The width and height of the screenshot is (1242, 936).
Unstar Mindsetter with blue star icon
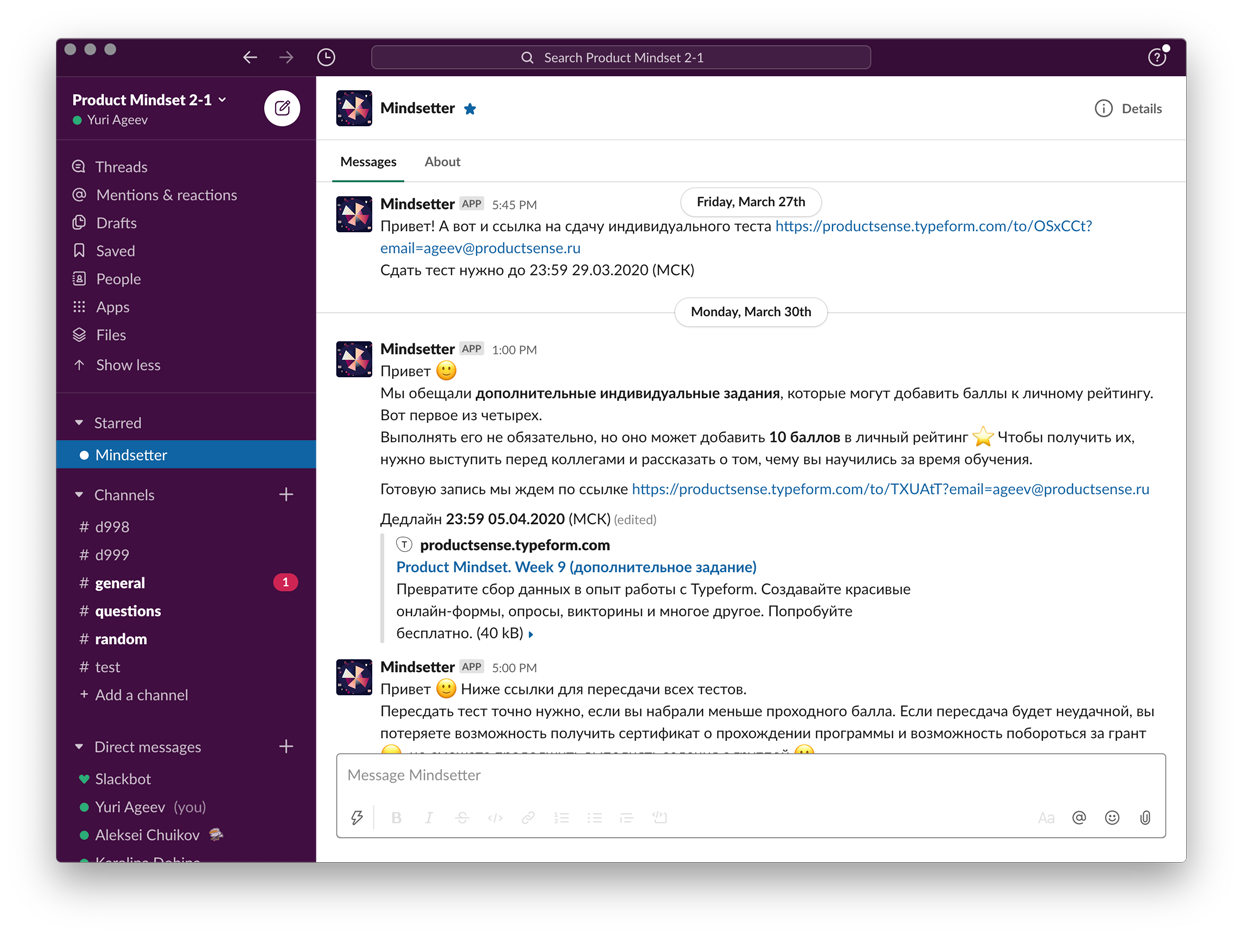click(x=470, y=109)
